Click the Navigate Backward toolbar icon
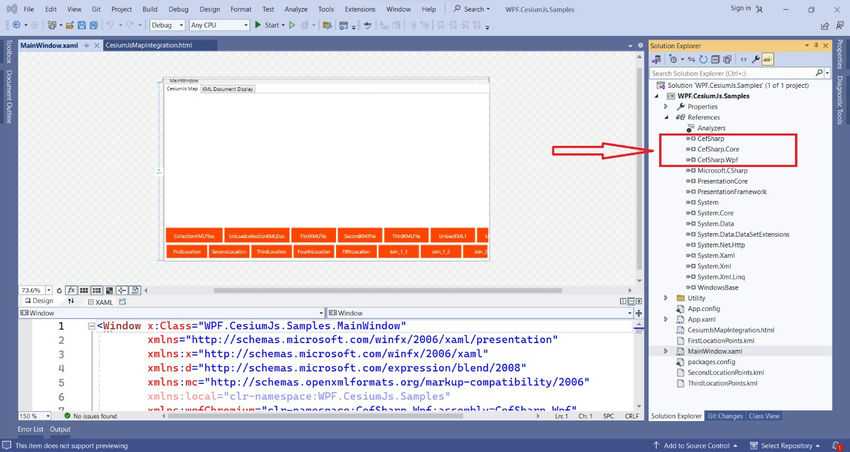Image resolution: width=850 pixels, height=452 pixels. coord(16,25)
